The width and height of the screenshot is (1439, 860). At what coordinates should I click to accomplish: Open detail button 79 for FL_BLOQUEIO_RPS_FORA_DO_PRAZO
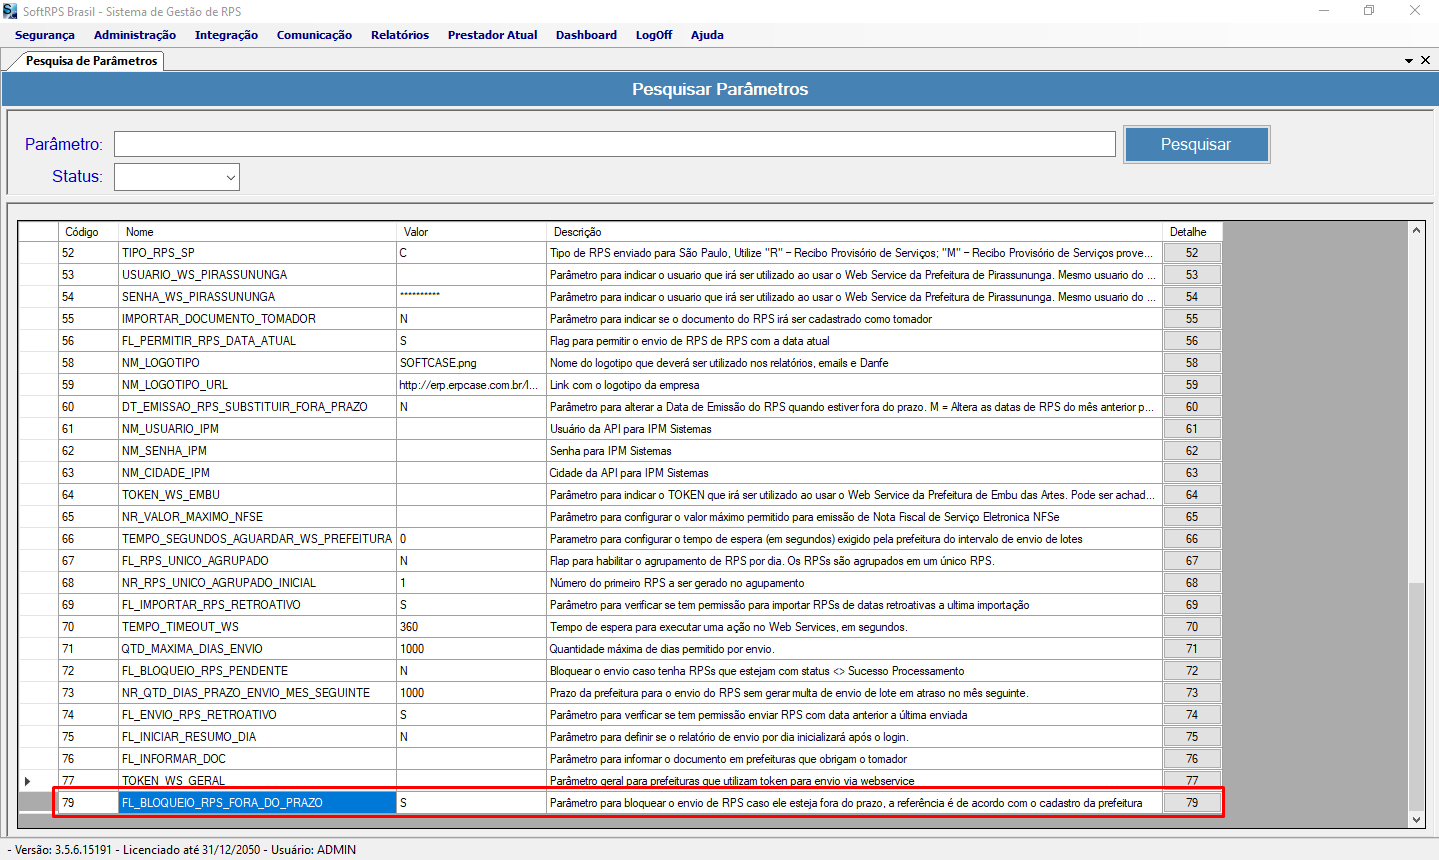tap(1192, 803)
